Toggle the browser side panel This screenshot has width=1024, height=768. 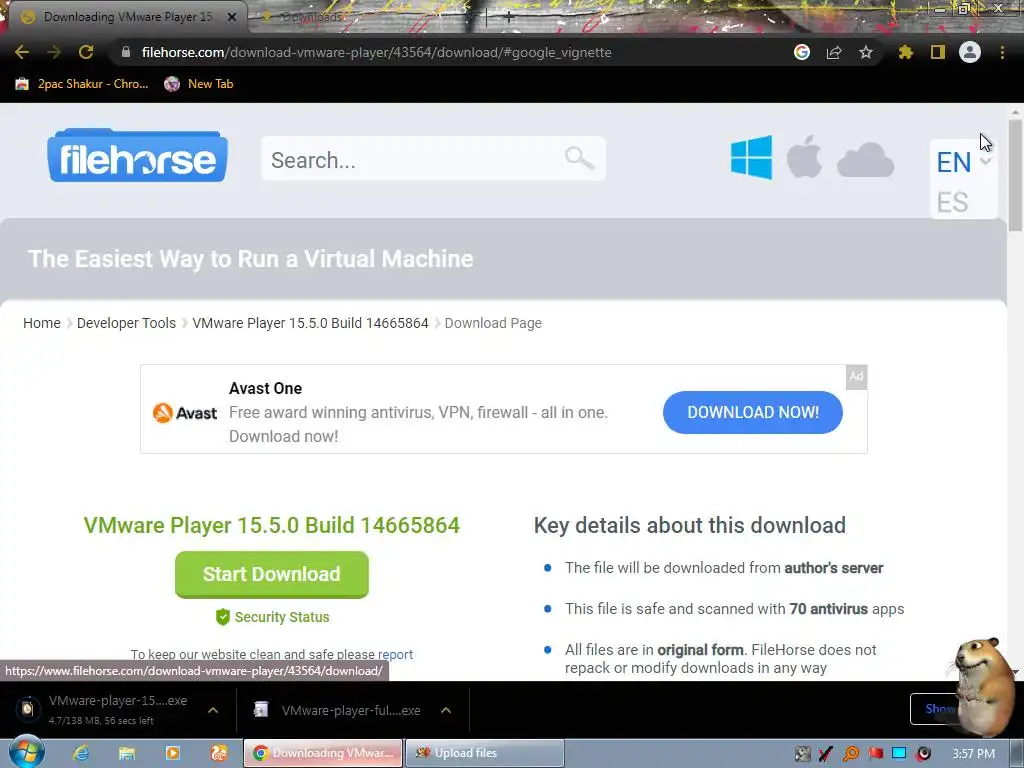(x=938, y=52)
